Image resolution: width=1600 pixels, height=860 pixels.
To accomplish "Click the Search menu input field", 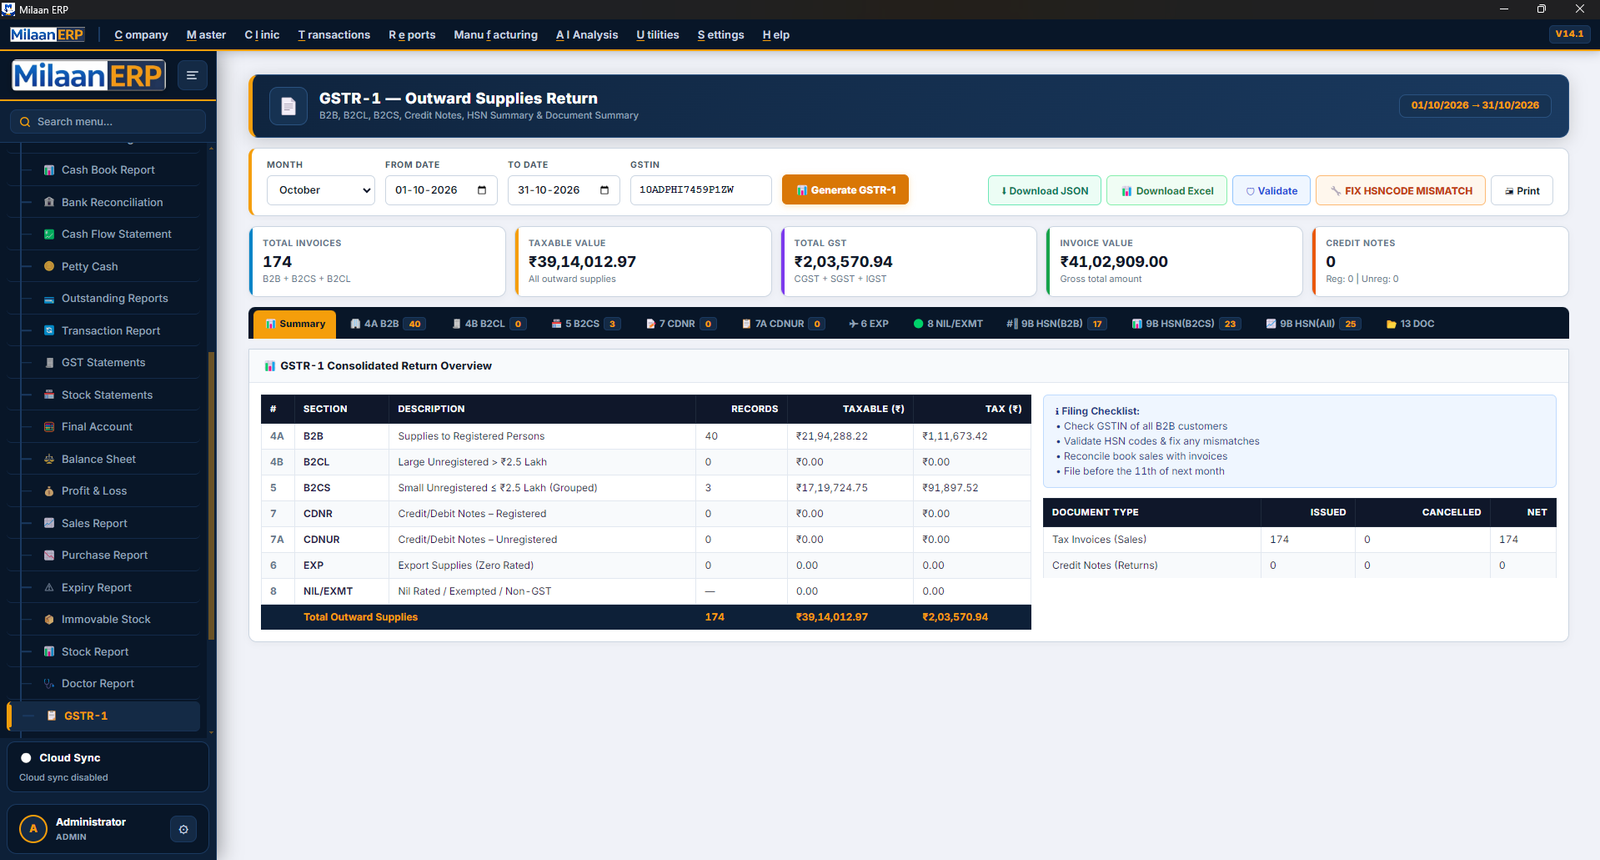I will coord(108,122).
